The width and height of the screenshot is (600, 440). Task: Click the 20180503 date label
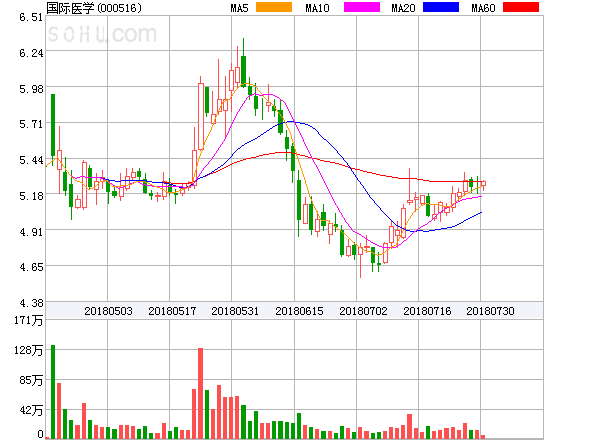click(108, 311)
